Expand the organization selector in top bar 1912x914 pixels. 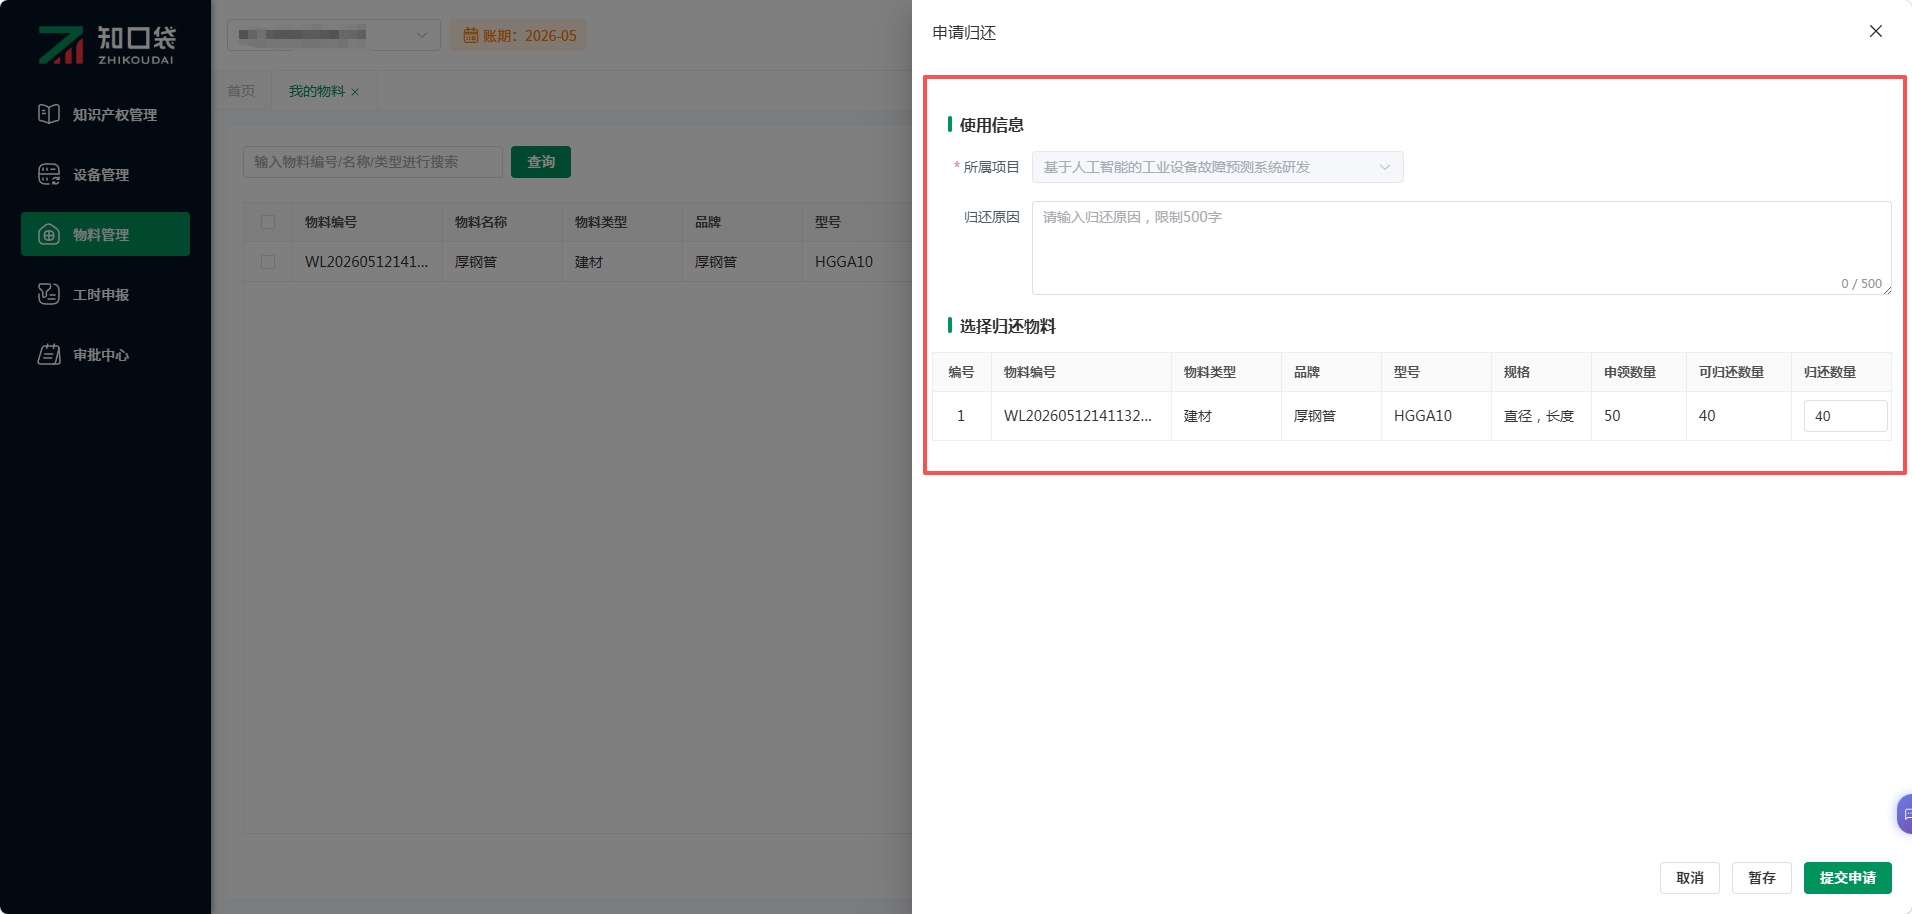(333, 35)
